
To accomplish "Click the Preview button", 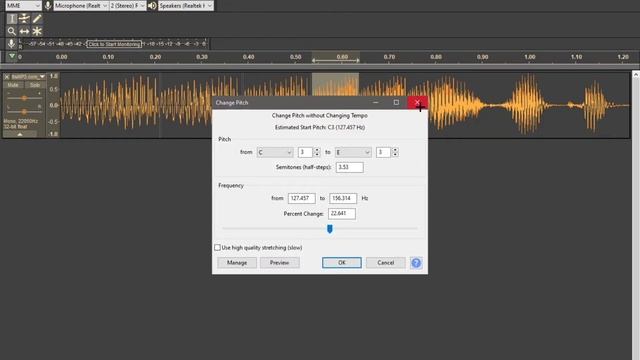I will click(x=280, y=263).
